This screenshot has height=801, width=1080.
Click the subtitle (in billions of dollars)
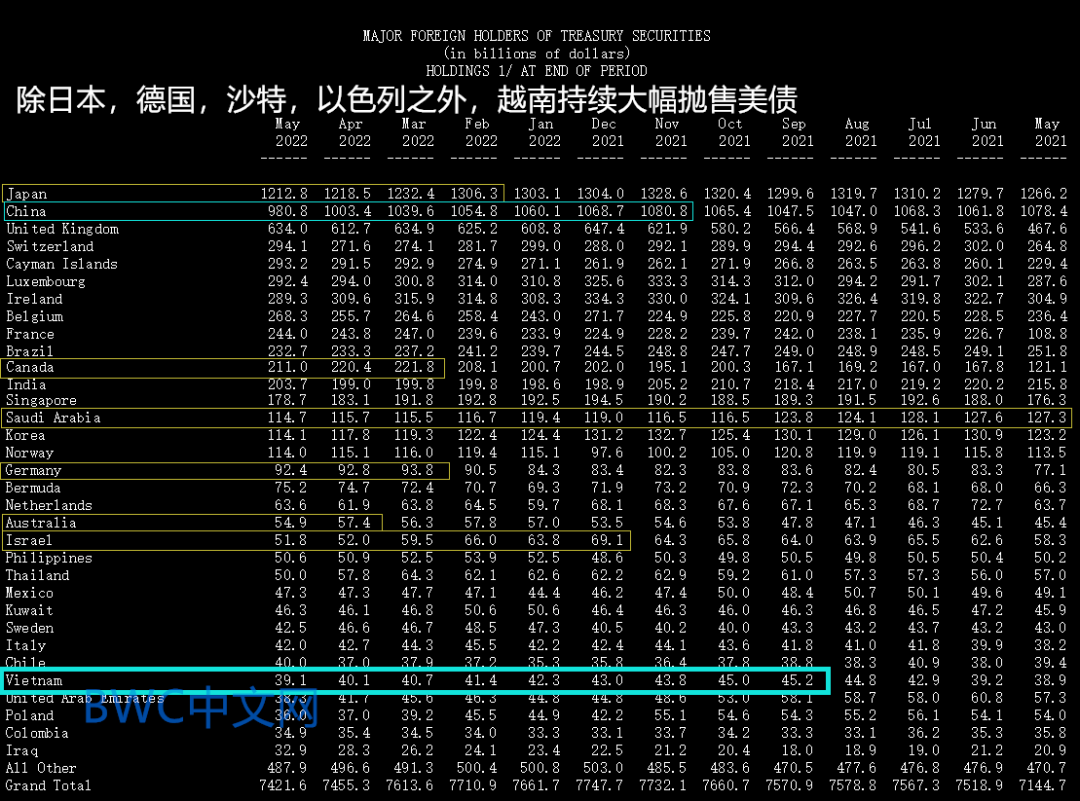click(x=537, y=54)
